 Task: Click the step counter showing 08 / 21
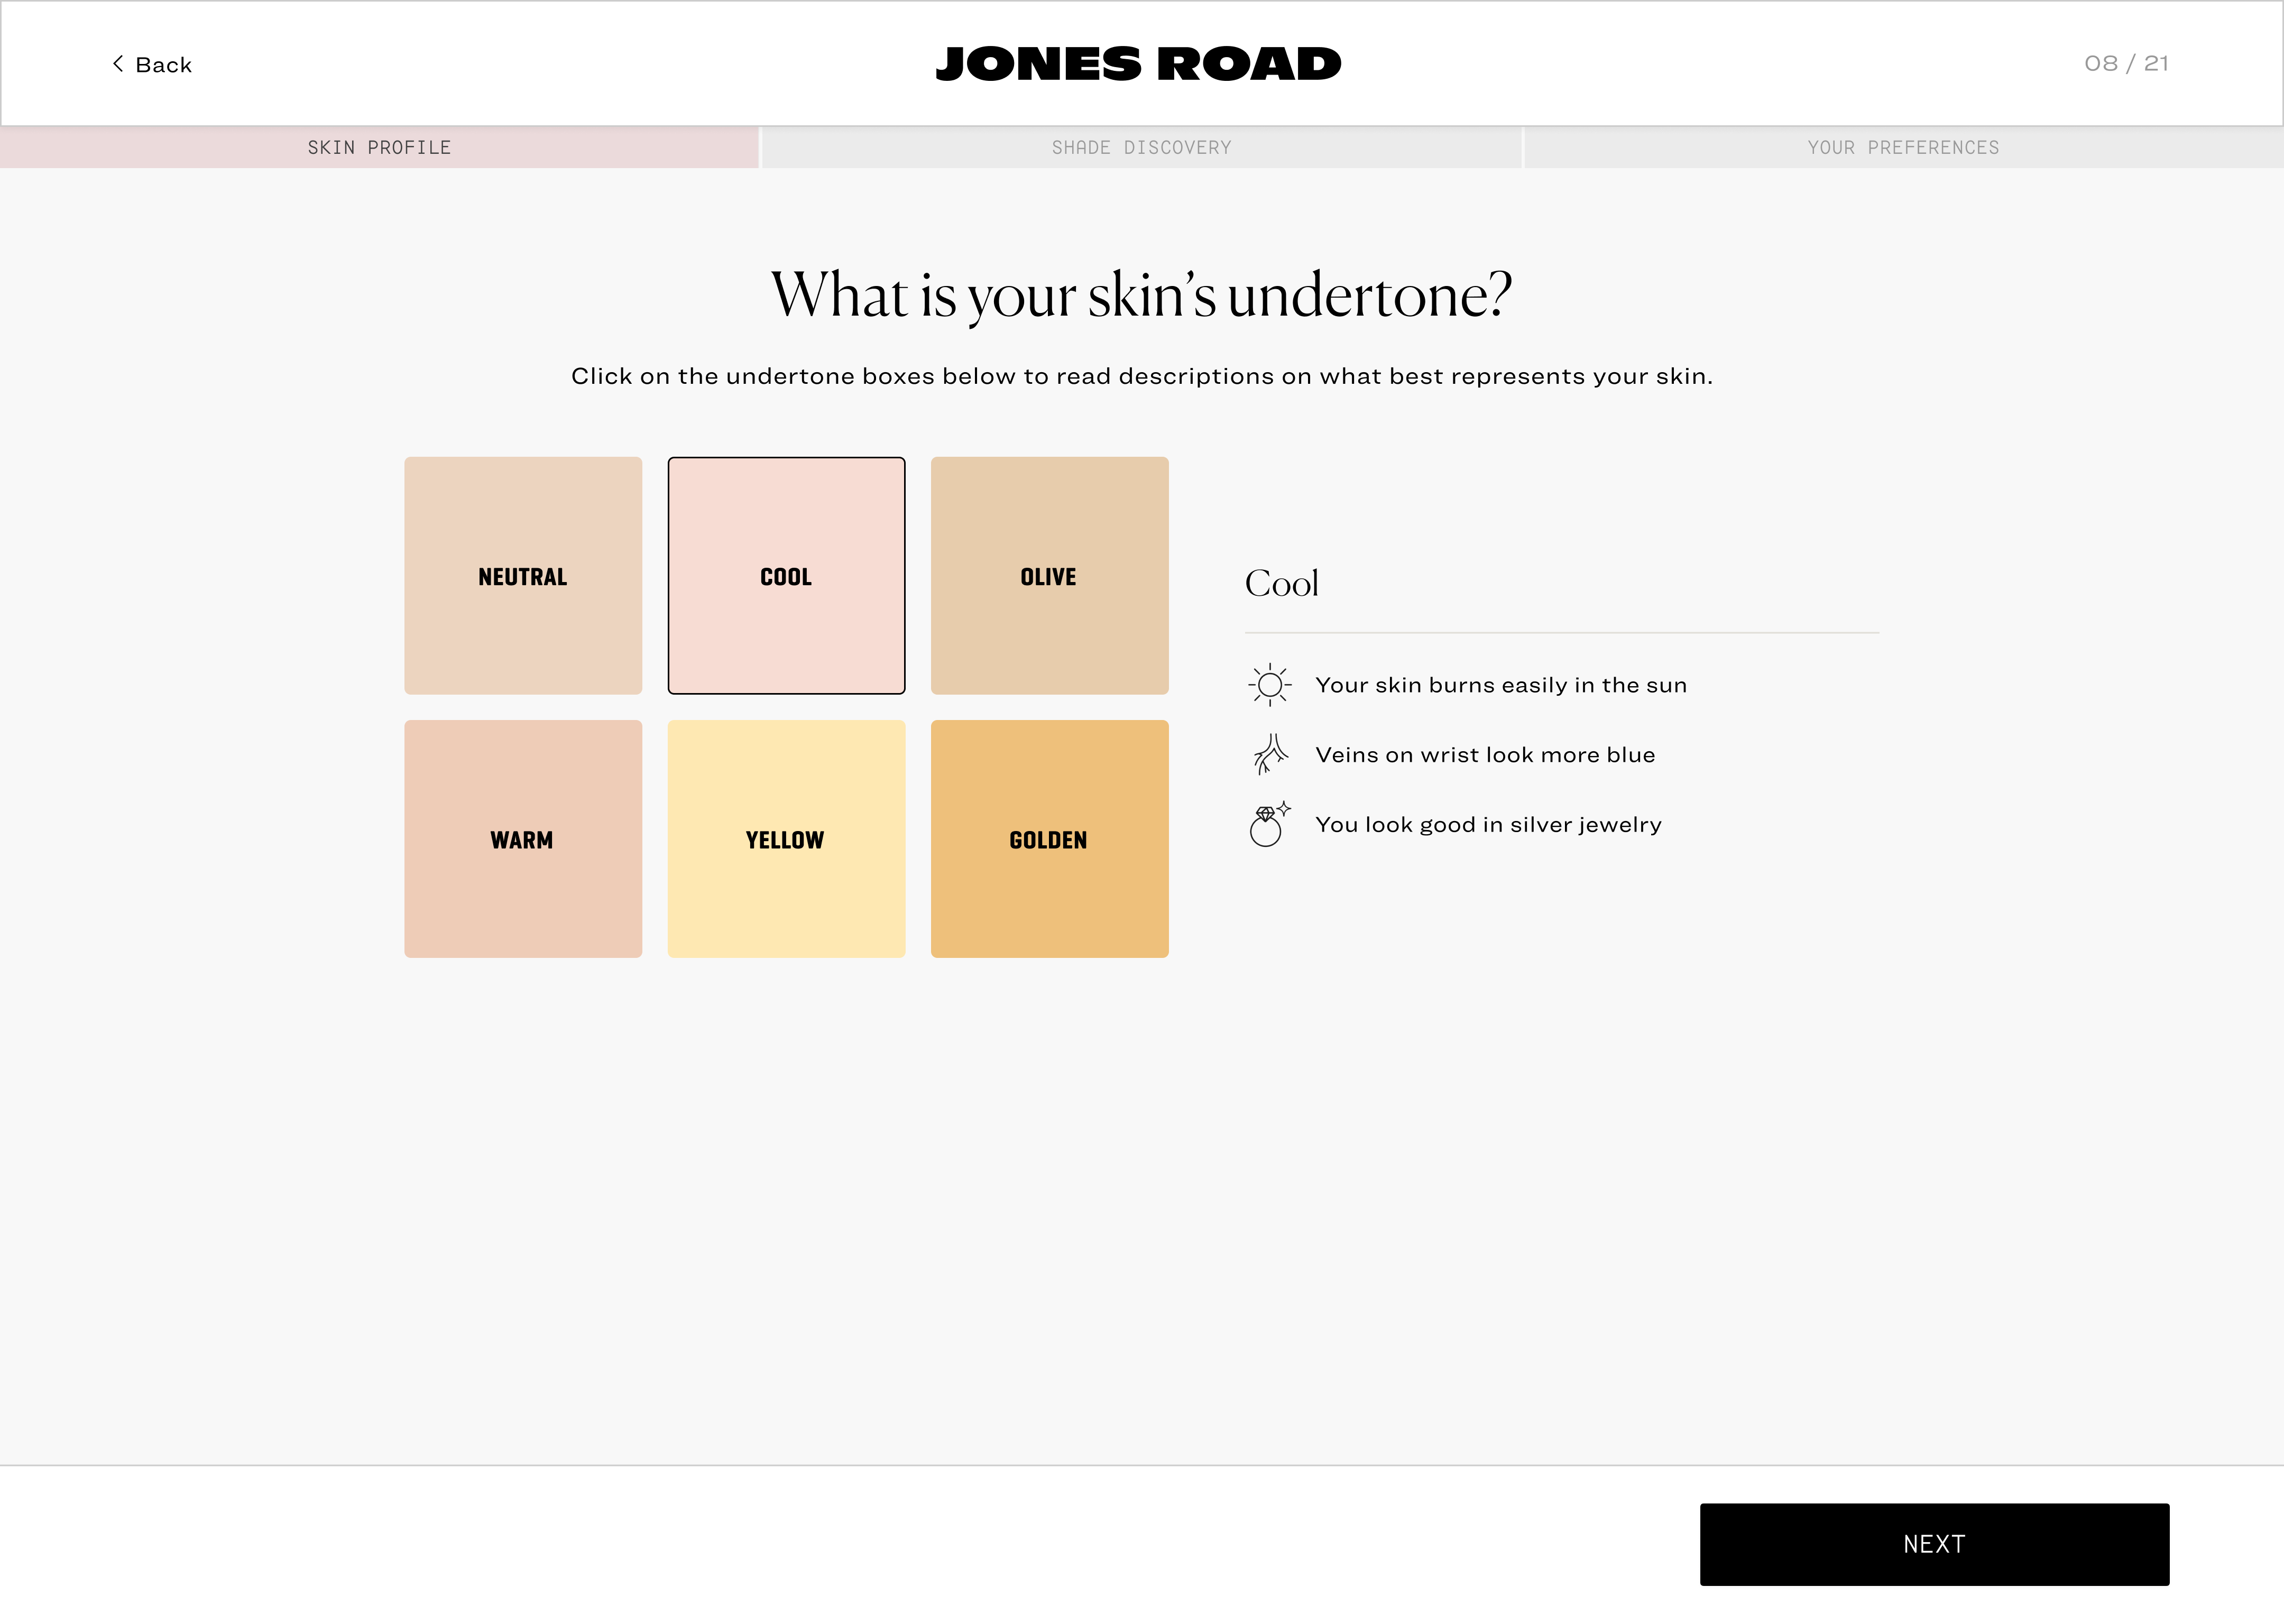click(2126, 62)
